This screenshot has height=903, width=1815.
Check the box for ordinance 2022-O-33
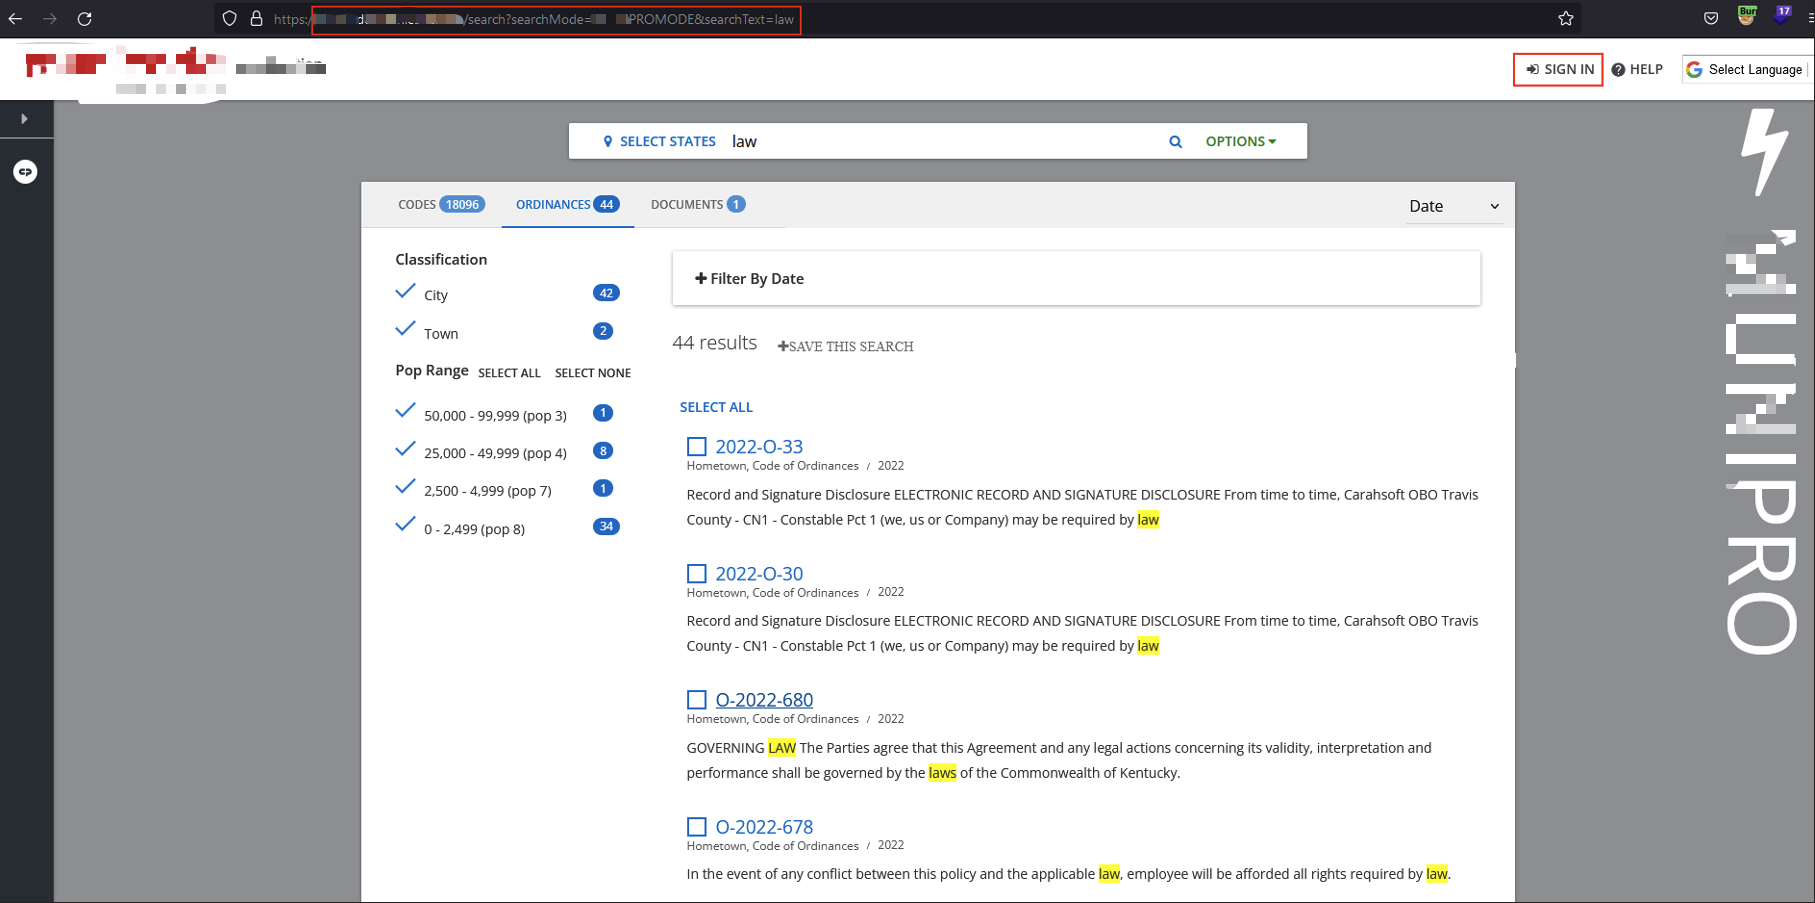[x=697, y=447]
